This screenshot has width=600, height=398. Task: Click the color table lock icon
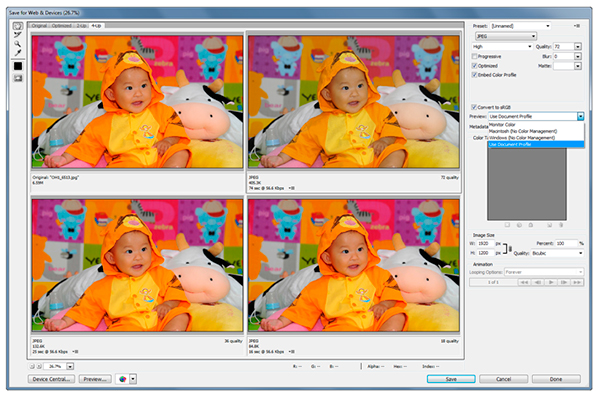tap(531, 225)
